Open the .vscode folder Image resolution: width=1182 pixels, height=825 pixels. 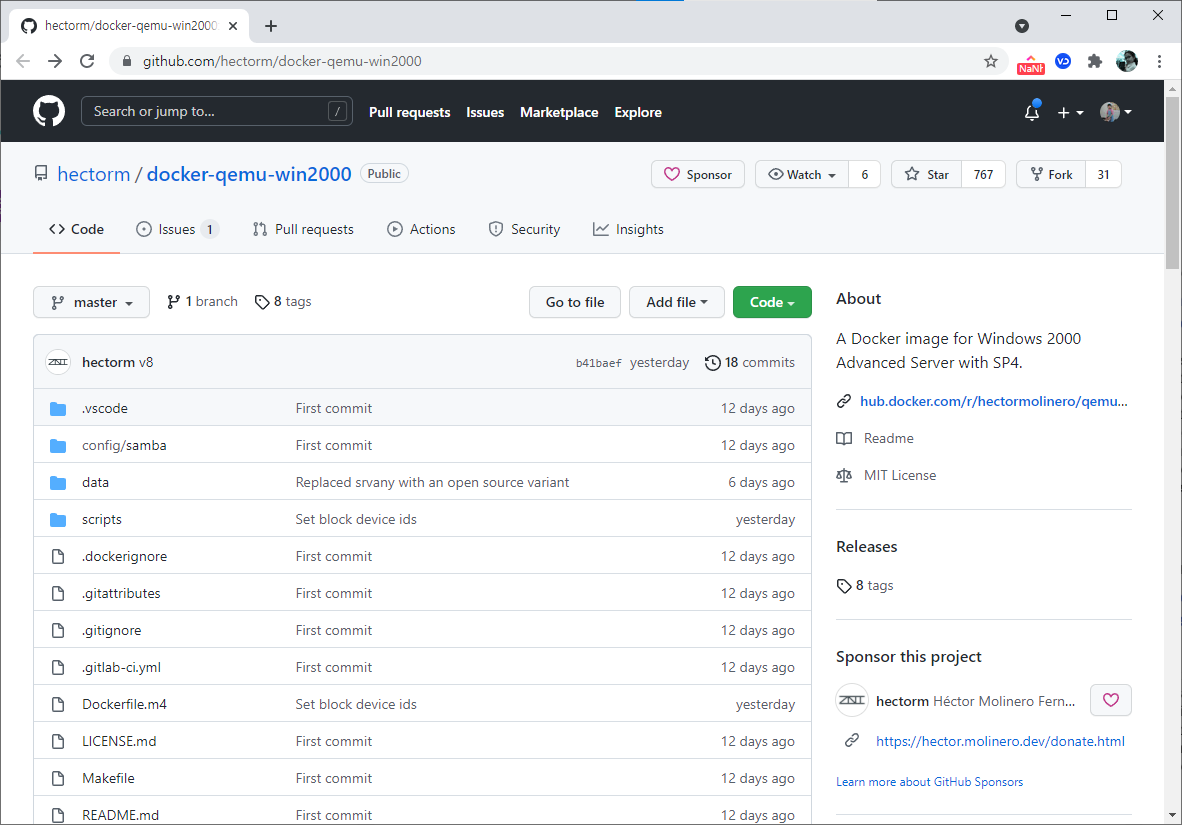[x=105, y=408]
